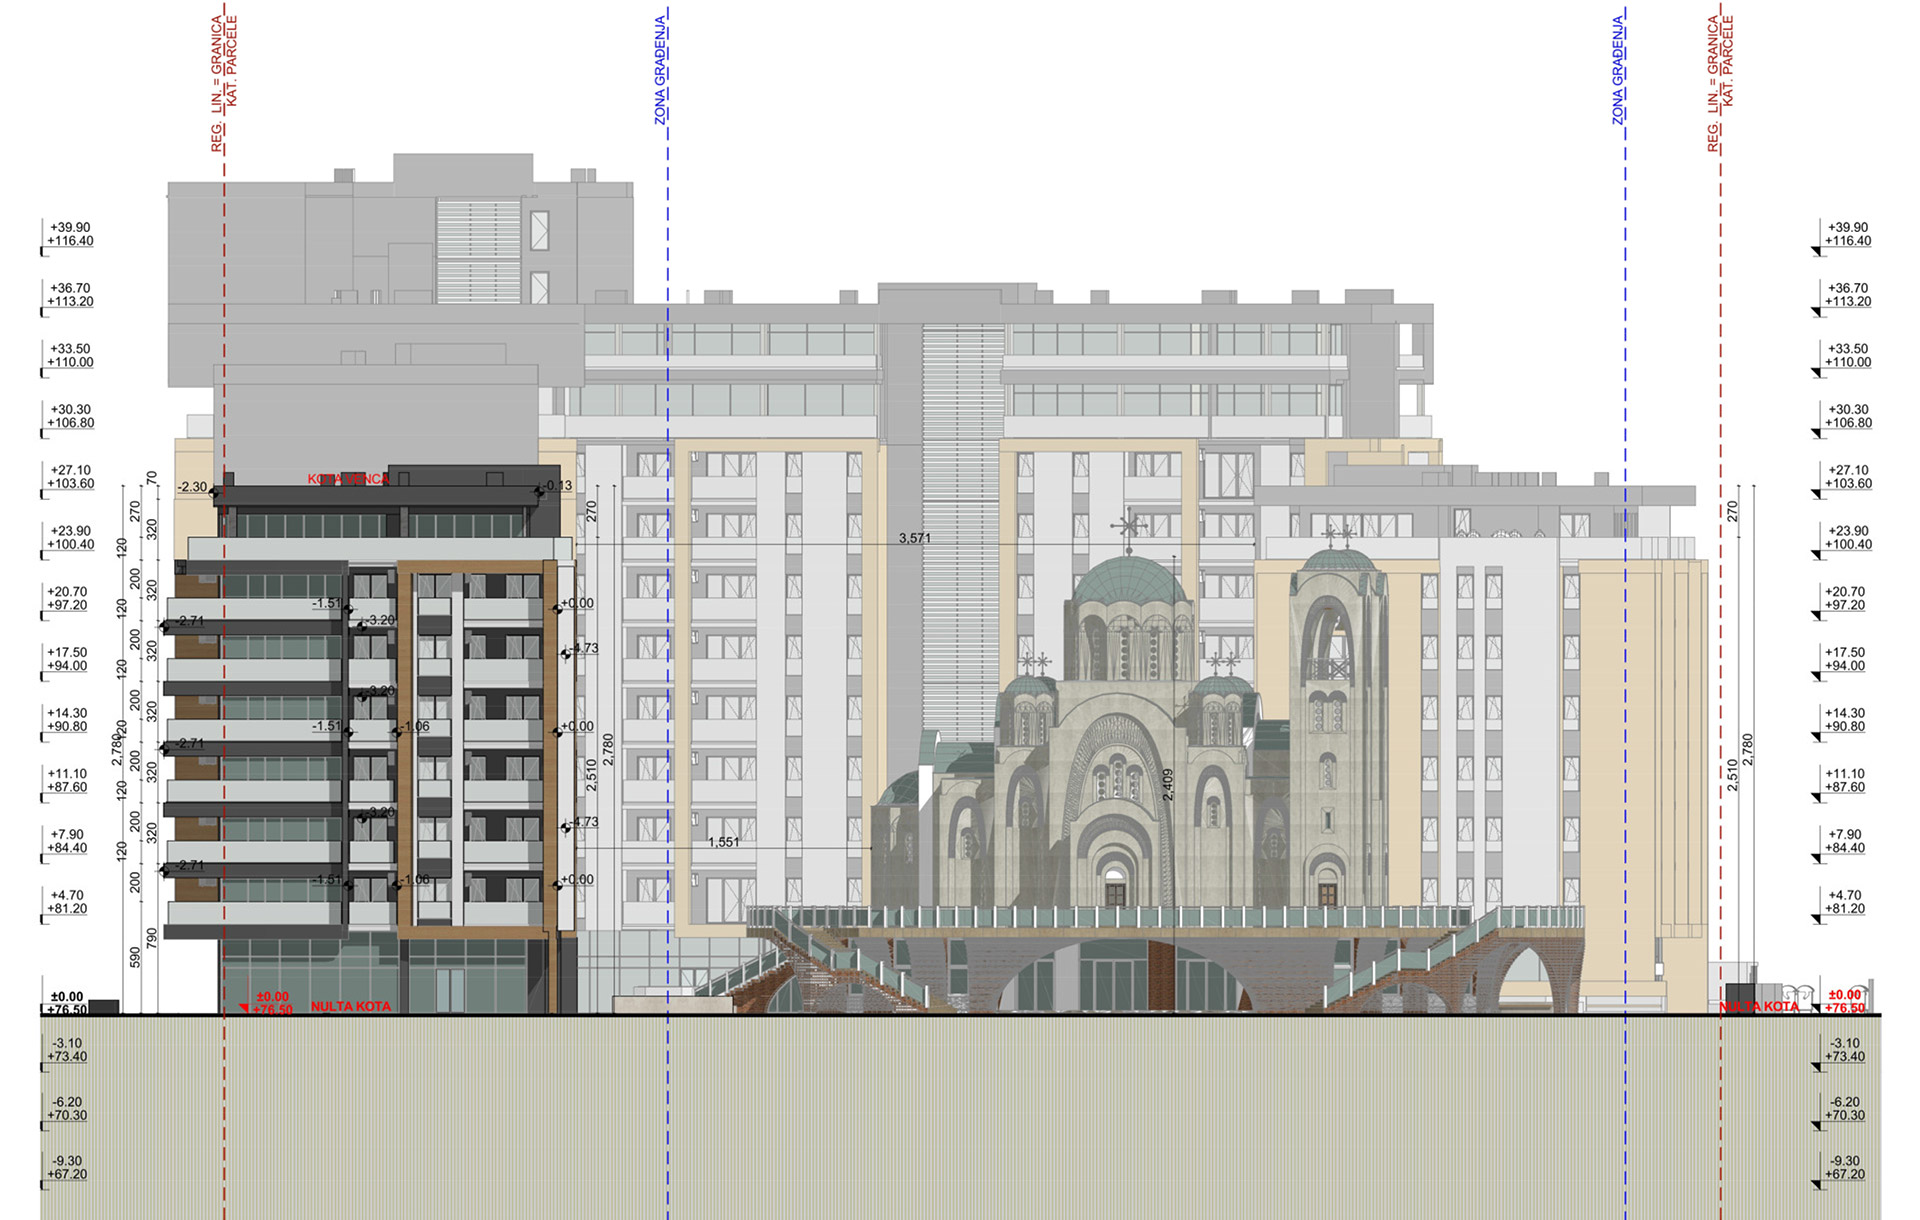
Task: Select the right ZONA GRAĐENJA blue label
Action: tap(1618, 70)
